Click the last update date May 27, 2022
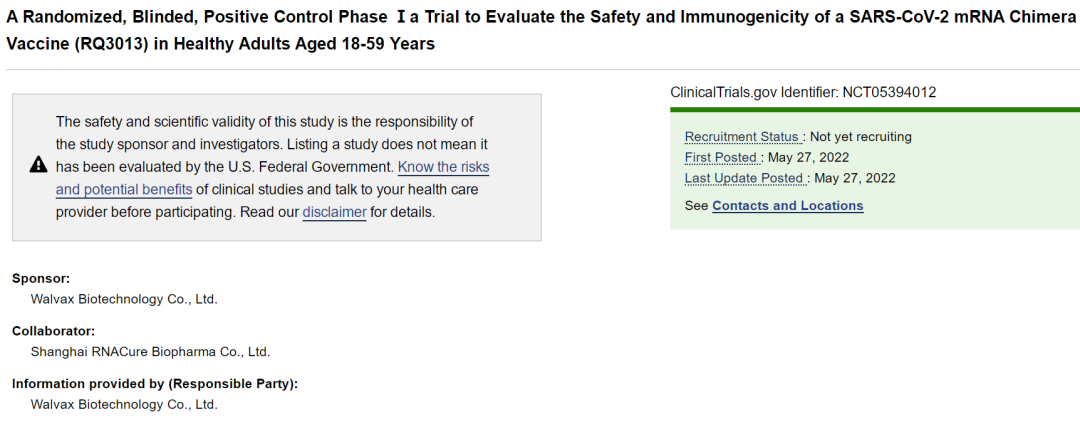Image resolution: width=1080 pixels, height=427 pixels. pos(855,178)
